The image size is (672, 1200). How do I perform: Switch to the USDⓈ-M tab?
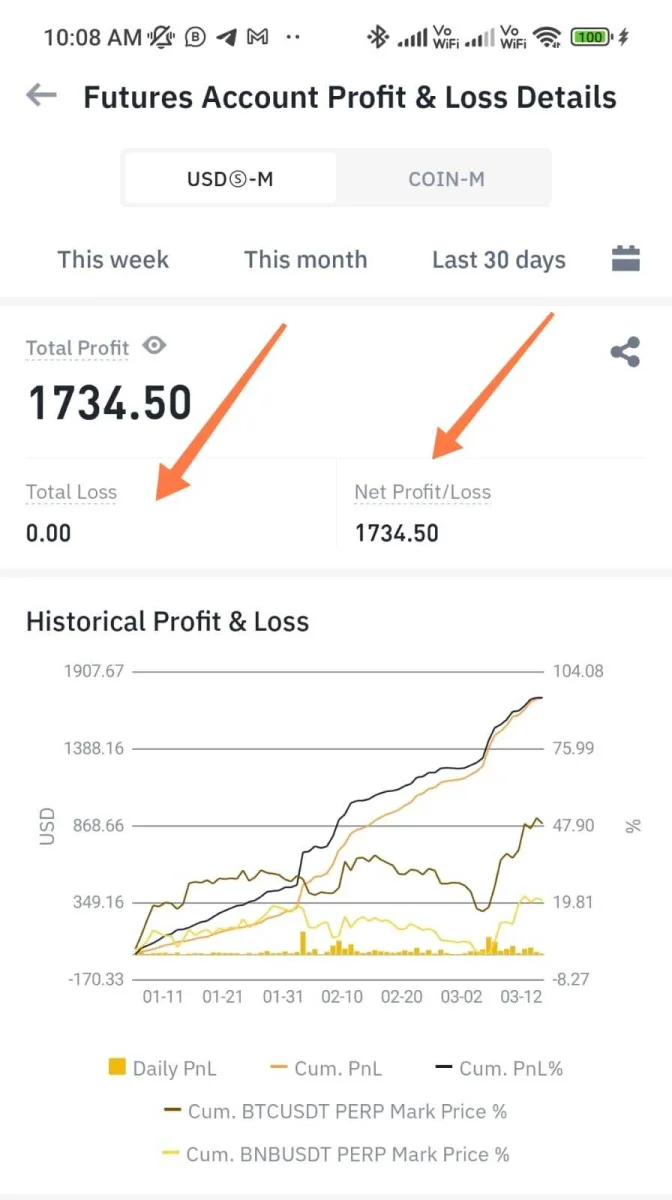230,179
